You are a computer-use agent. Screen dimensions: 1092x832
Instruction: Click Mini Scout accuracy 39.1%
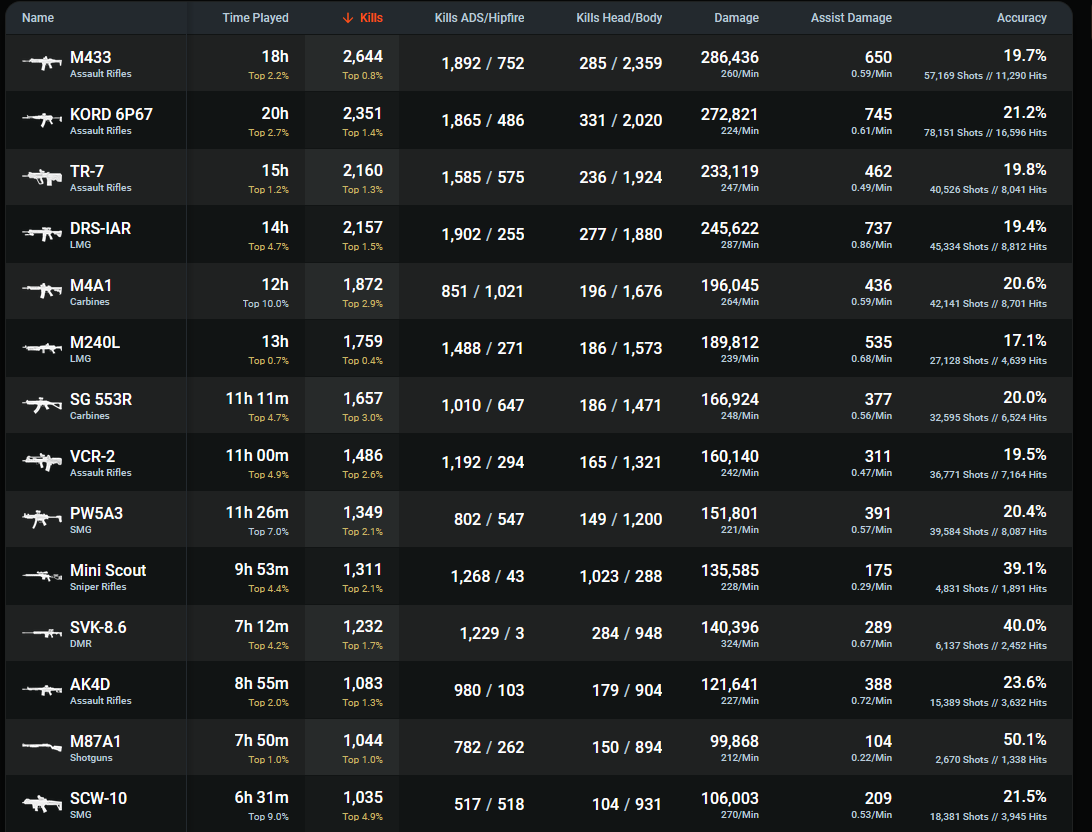pyautogui.click(x=1024, y=569)
